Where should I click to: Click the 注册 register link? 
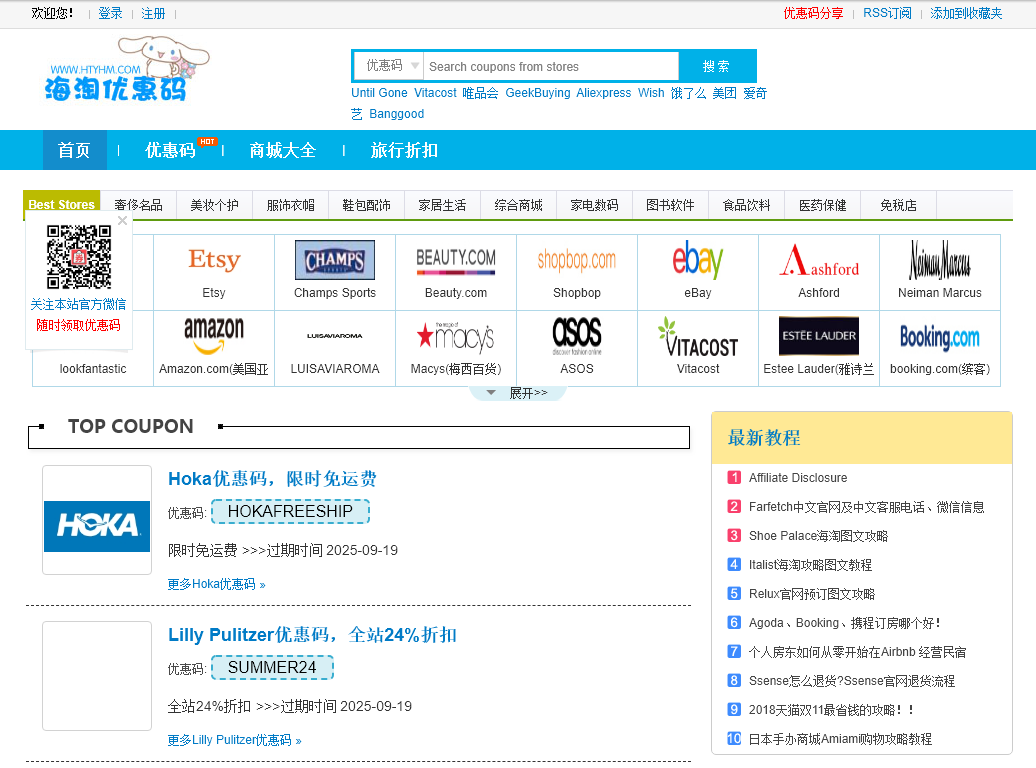click(x=153, y=13)
